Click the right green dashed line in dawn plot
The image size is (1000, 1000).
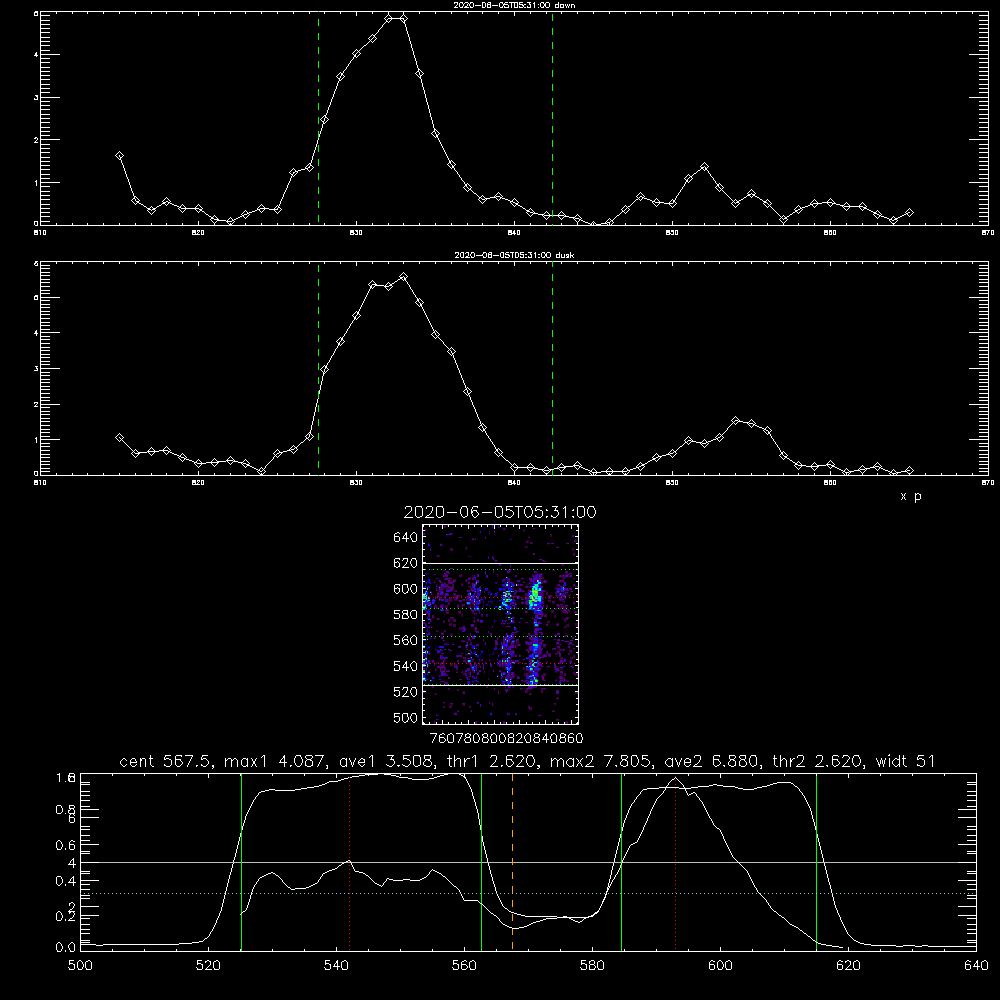552,118
